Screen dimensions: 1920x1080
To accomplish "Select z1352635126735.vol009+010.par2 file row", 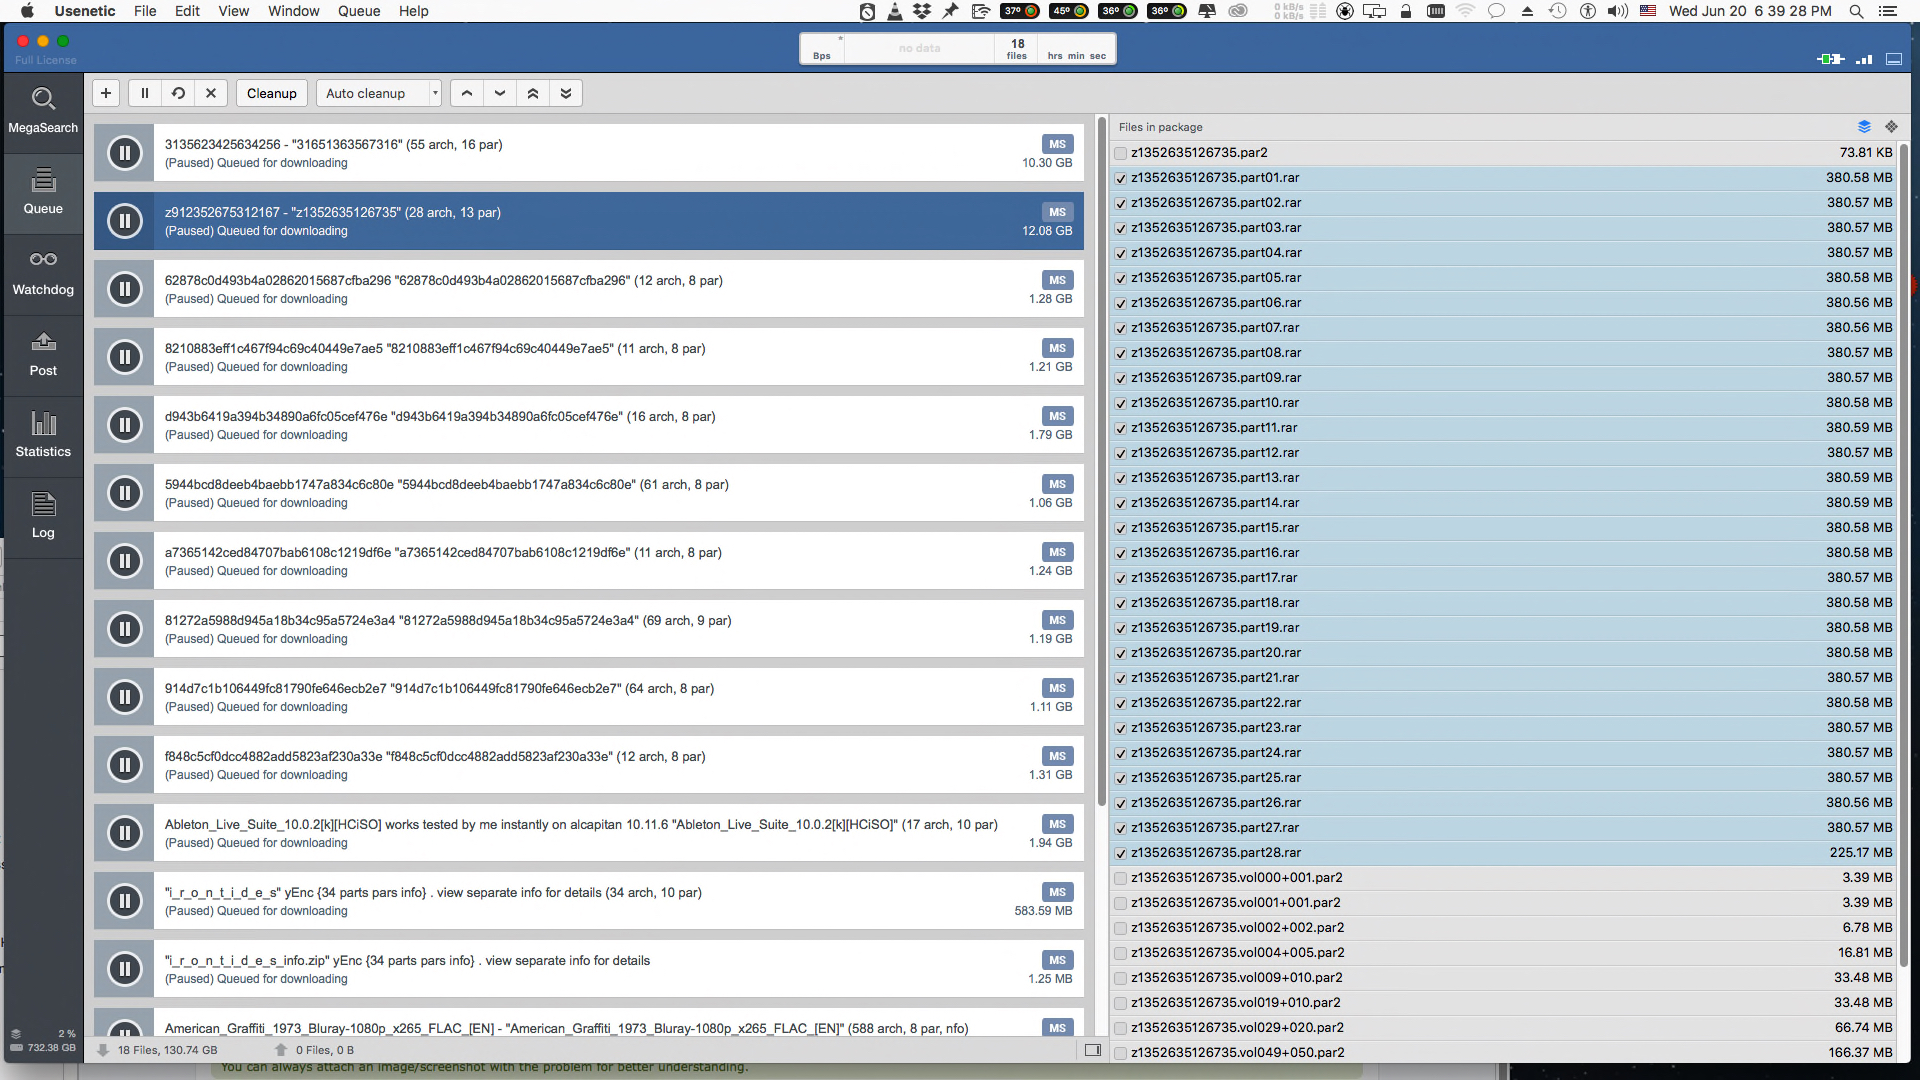I will pyautogui.click(x=1504, y=978).
